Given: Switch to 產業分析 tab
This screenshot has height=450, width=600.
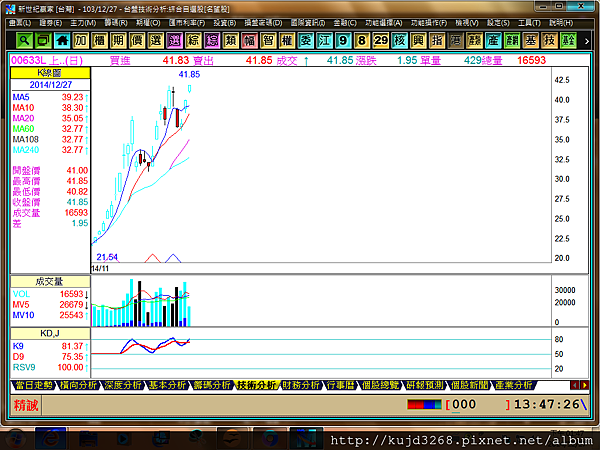Looking at the screenshot, I should click(513, 385).
